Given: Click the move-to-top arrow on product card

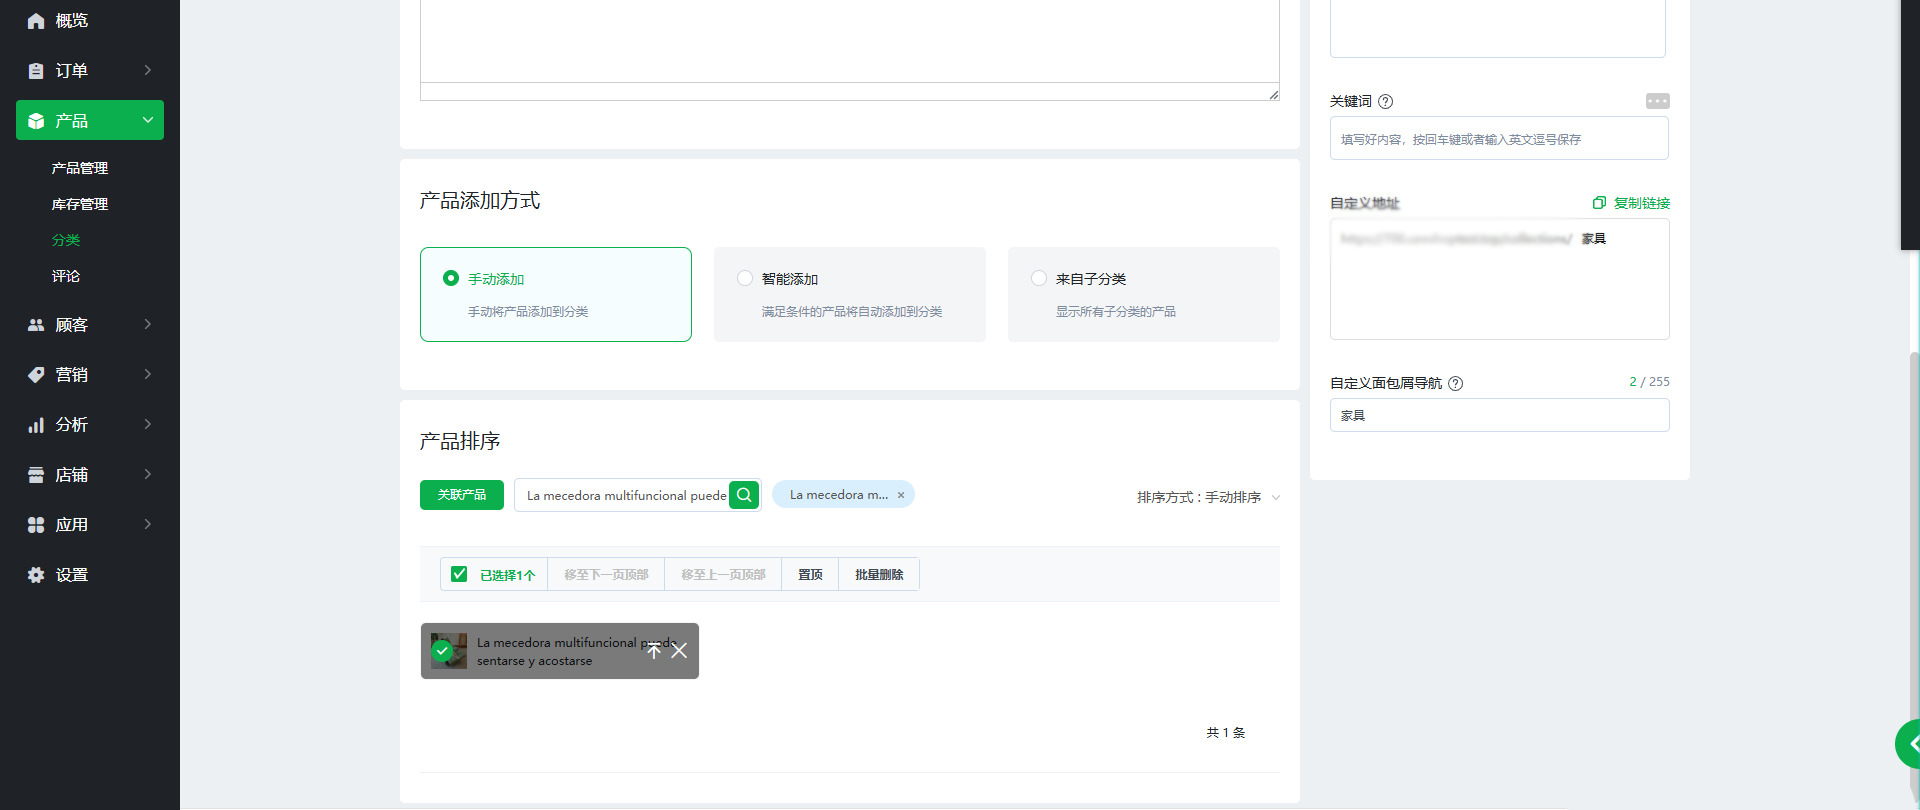Looking at the screenshot, I should pos(654,651).
